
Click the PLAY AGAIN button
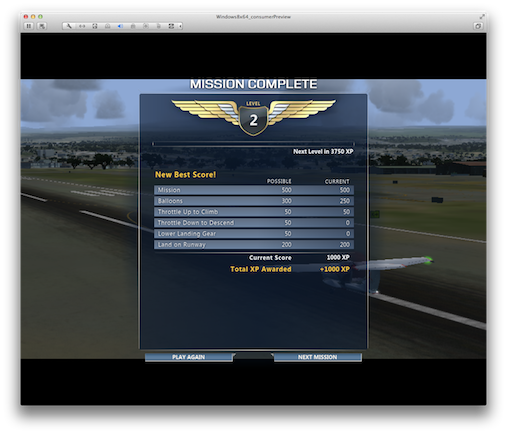pos(189,357)
